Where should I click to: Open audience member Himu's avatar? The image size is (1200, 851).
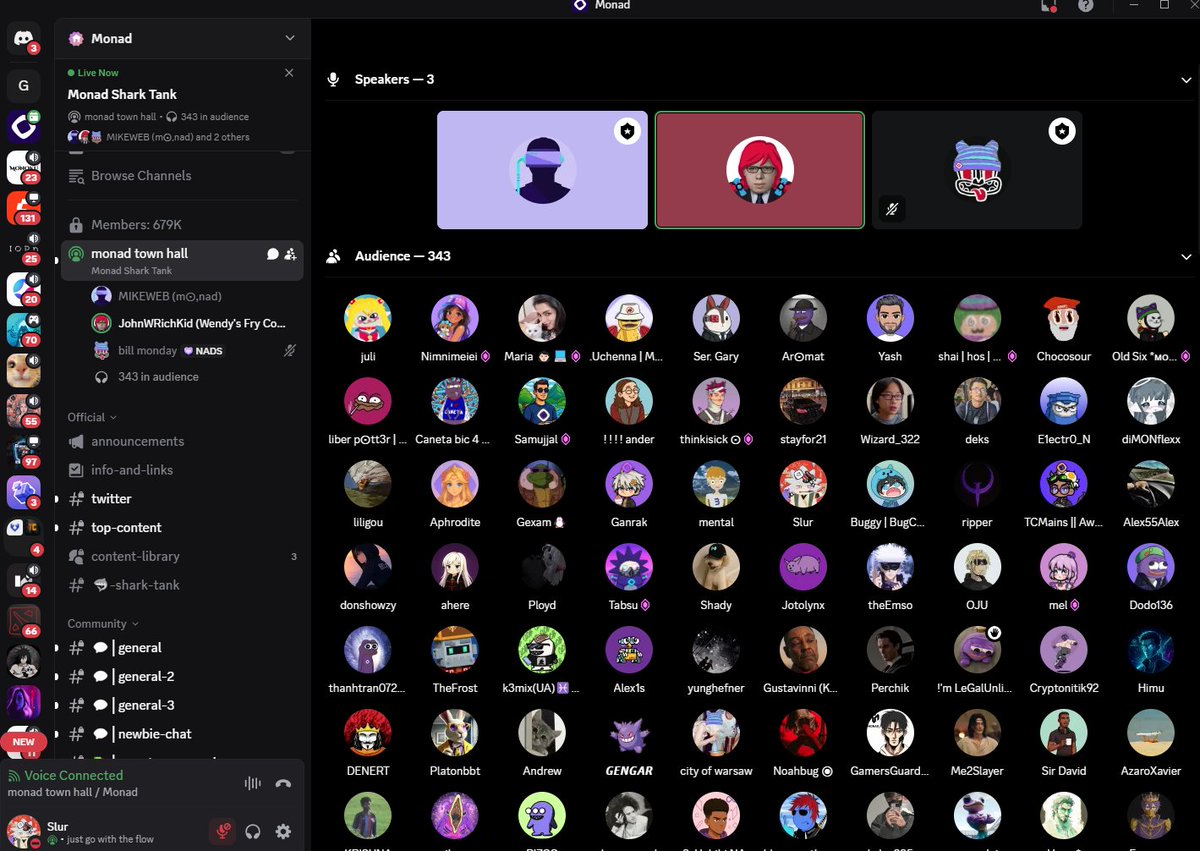pyautogui.click(x=1150, y=650)
